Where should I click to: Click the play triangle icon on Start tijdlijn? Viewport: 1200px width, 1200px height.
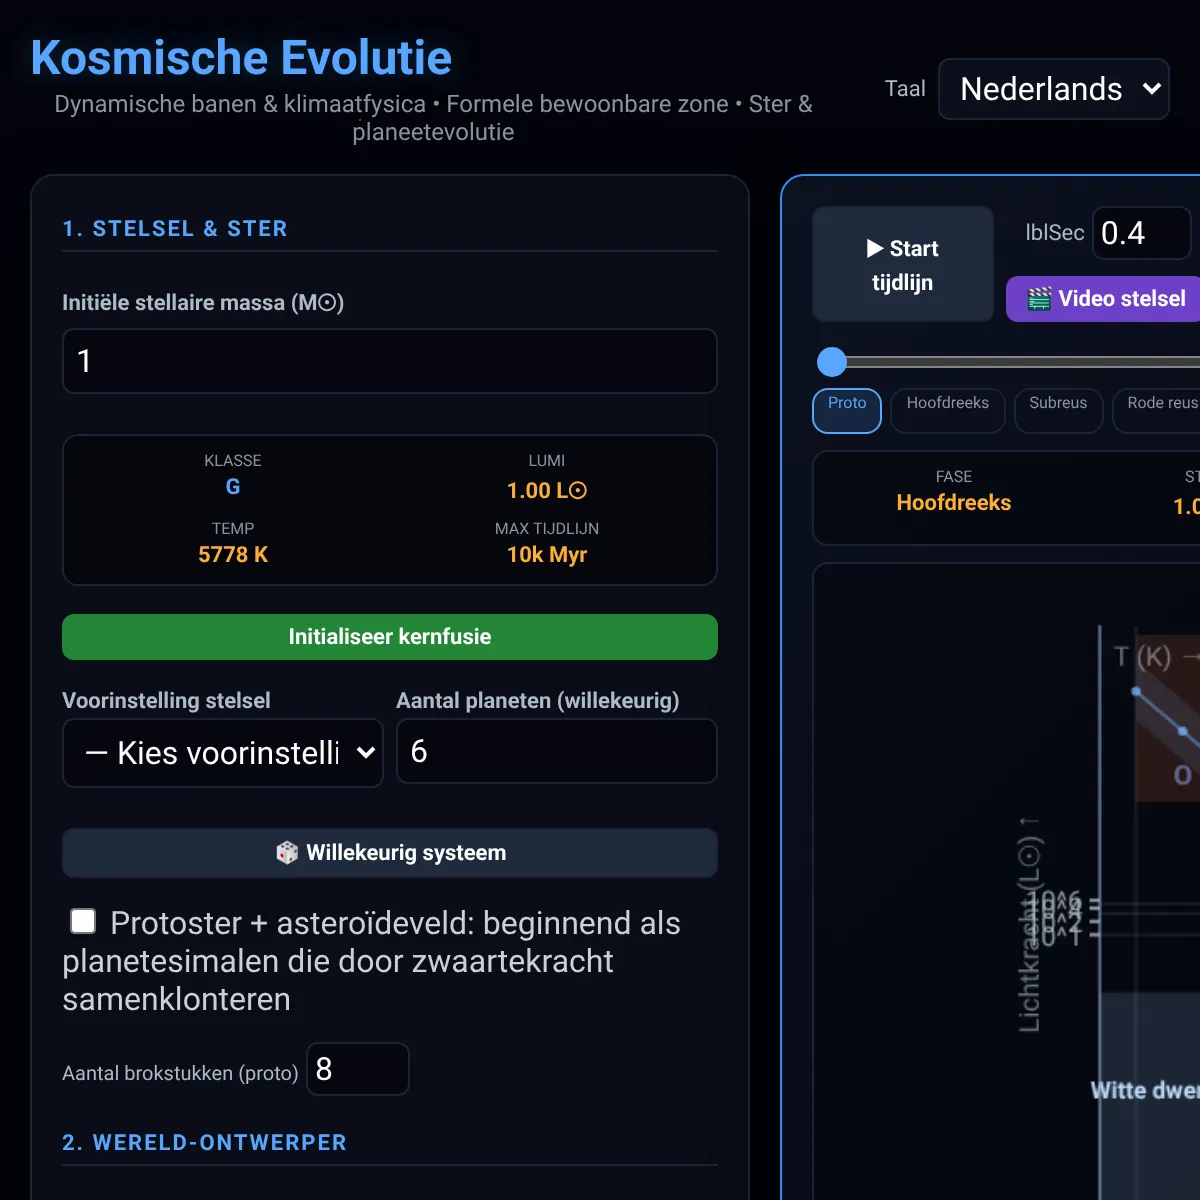[x=875, y=248]
